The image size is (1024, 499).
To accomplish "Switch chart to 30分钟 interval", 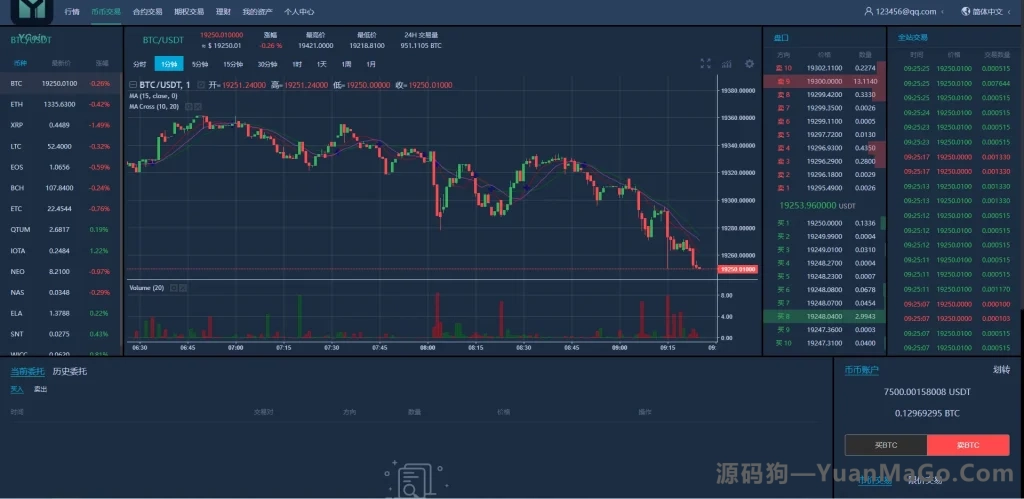I will click(x=267, y=64).
